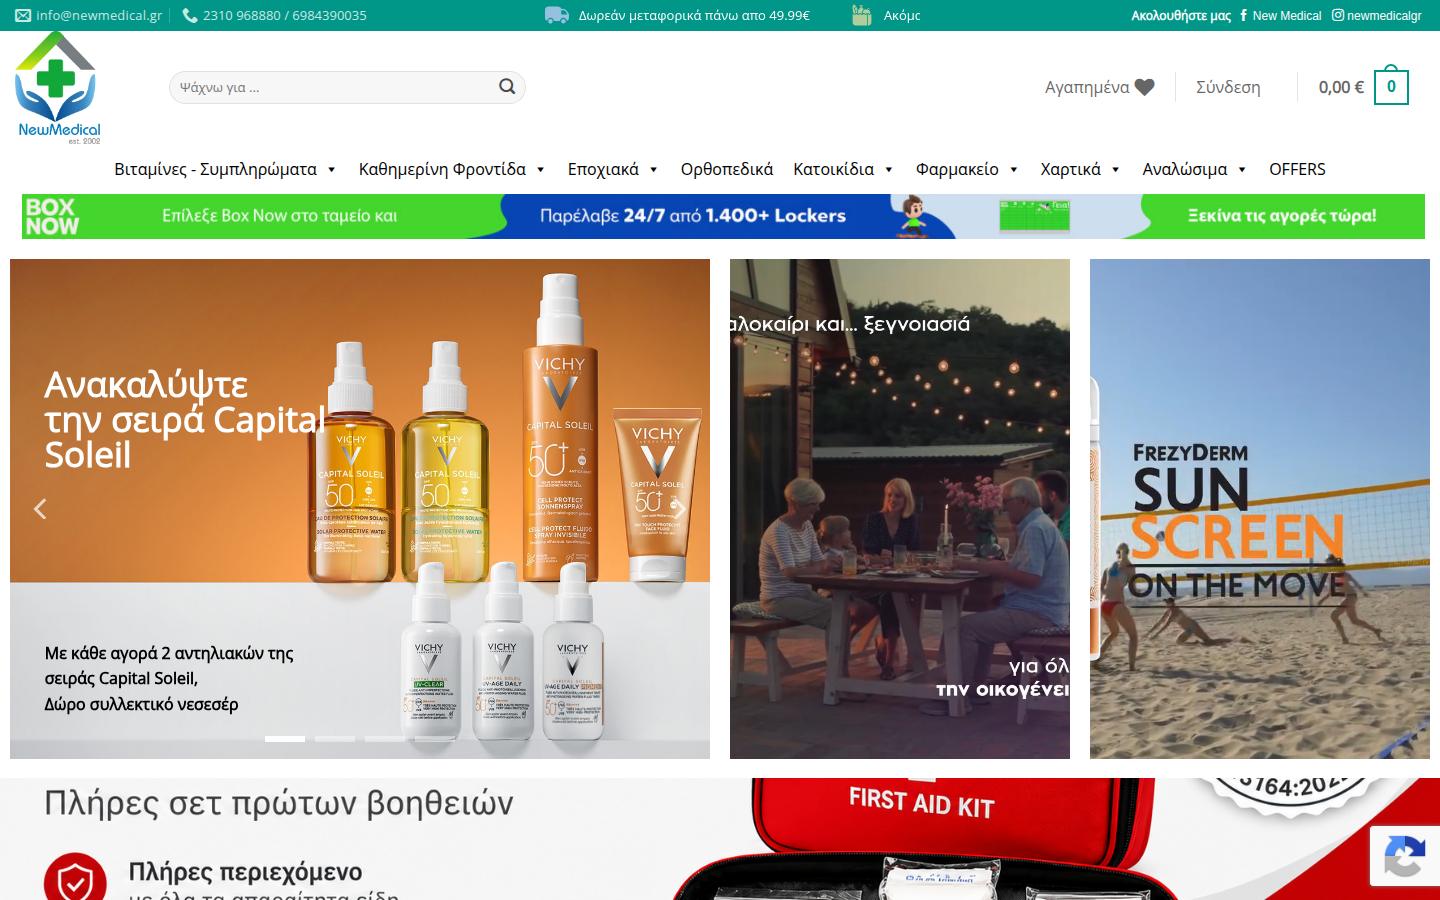Open the Φαρμακείο menu
The width and height of the screenshot is (1440, 900).
coord(957,169)
